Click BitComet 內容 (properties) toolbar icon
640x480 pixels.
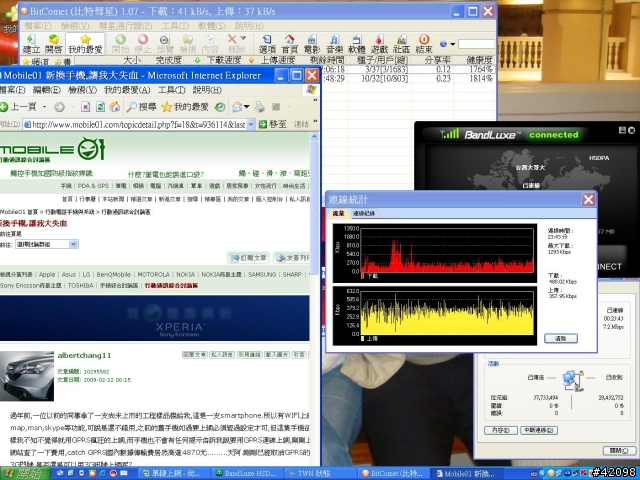210,44
